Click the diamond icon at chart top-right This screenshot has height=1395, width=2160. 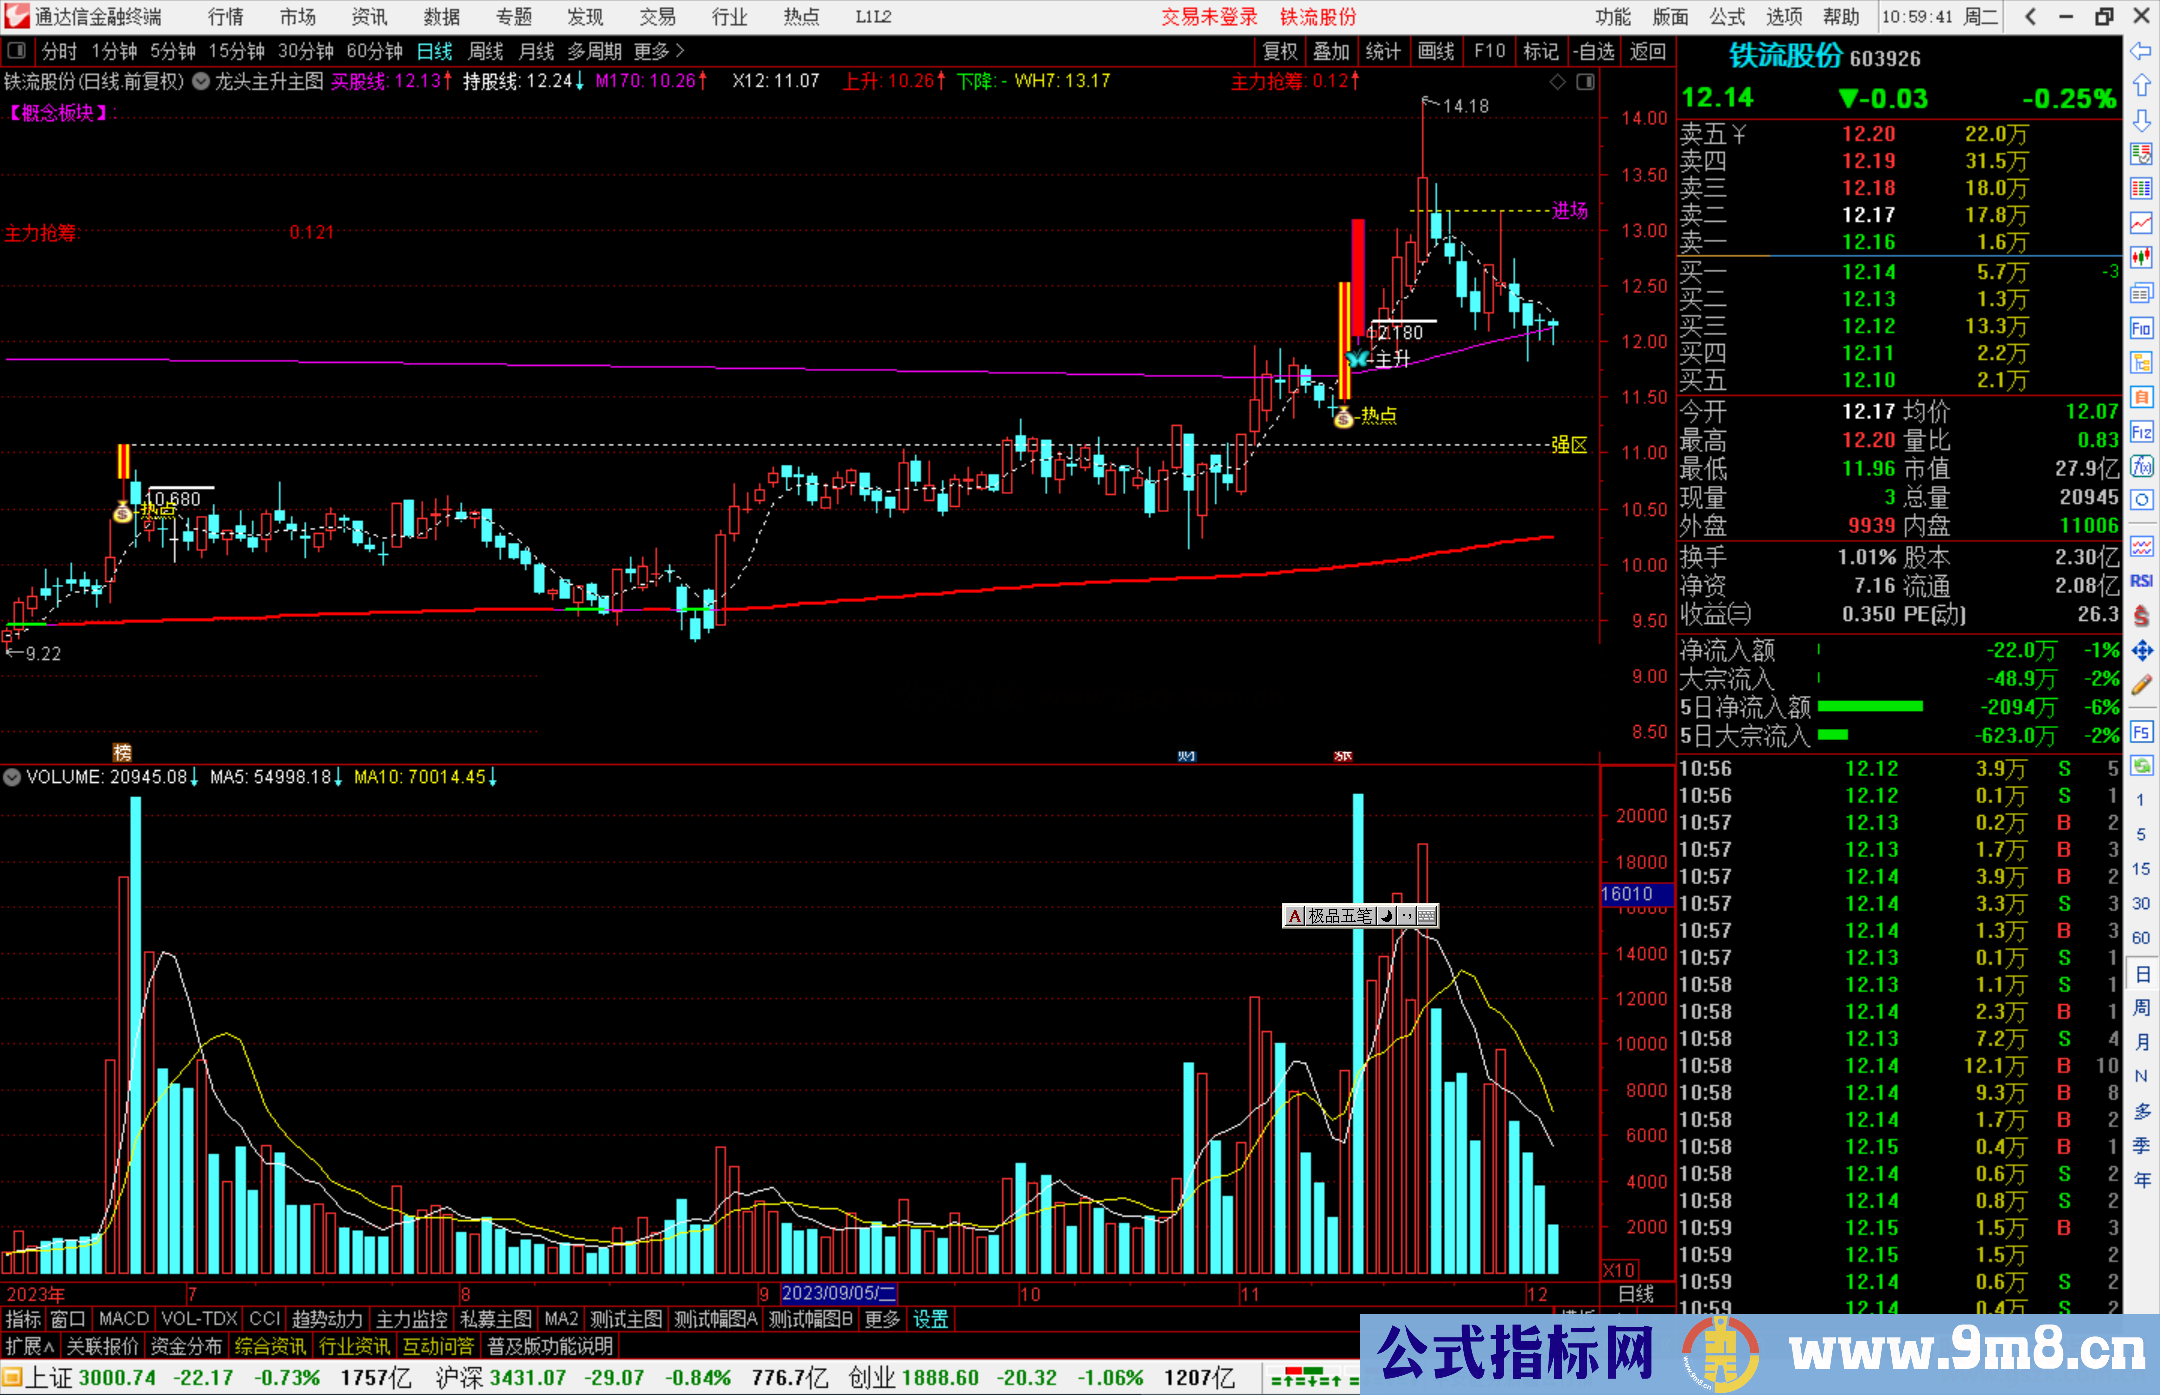1557,82
